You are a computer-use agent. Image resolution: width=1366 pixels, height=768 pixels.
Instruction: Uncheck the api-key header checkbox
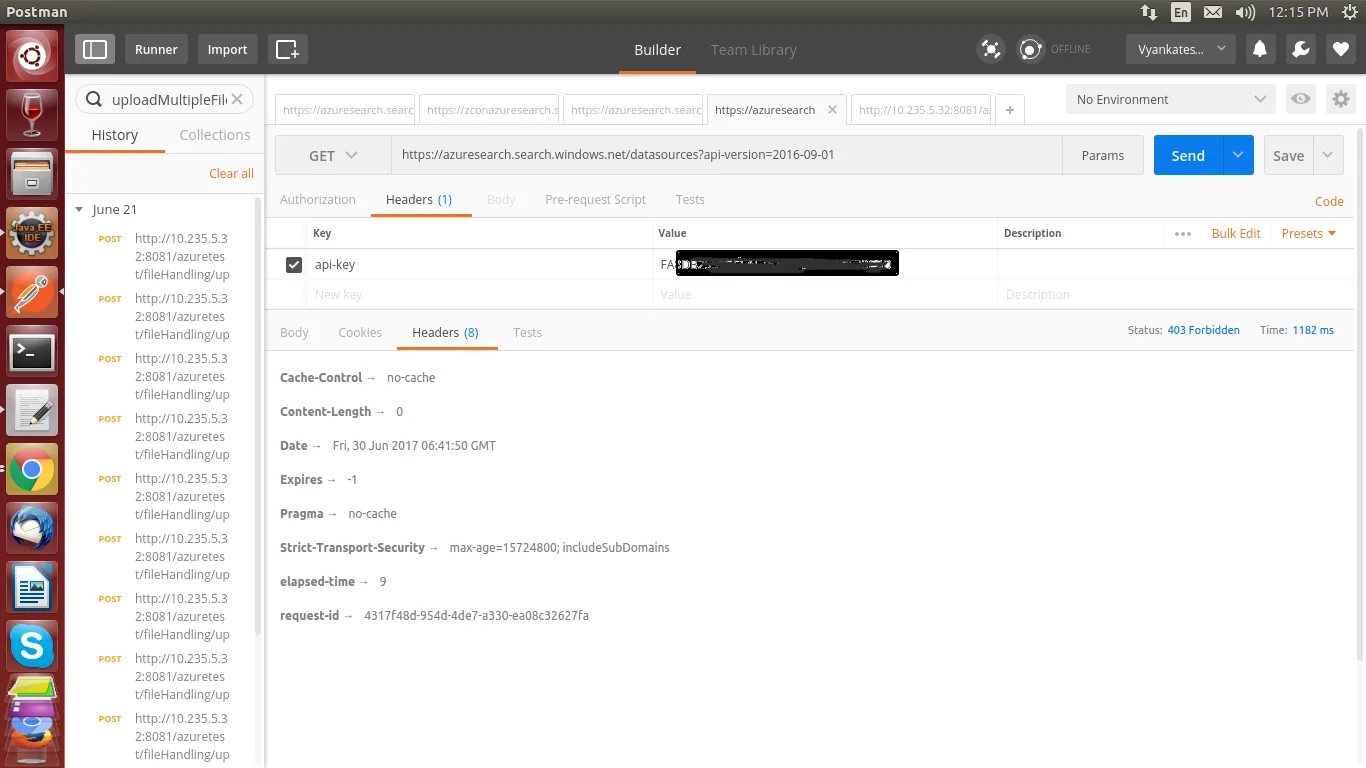click(x=294, y=265)
